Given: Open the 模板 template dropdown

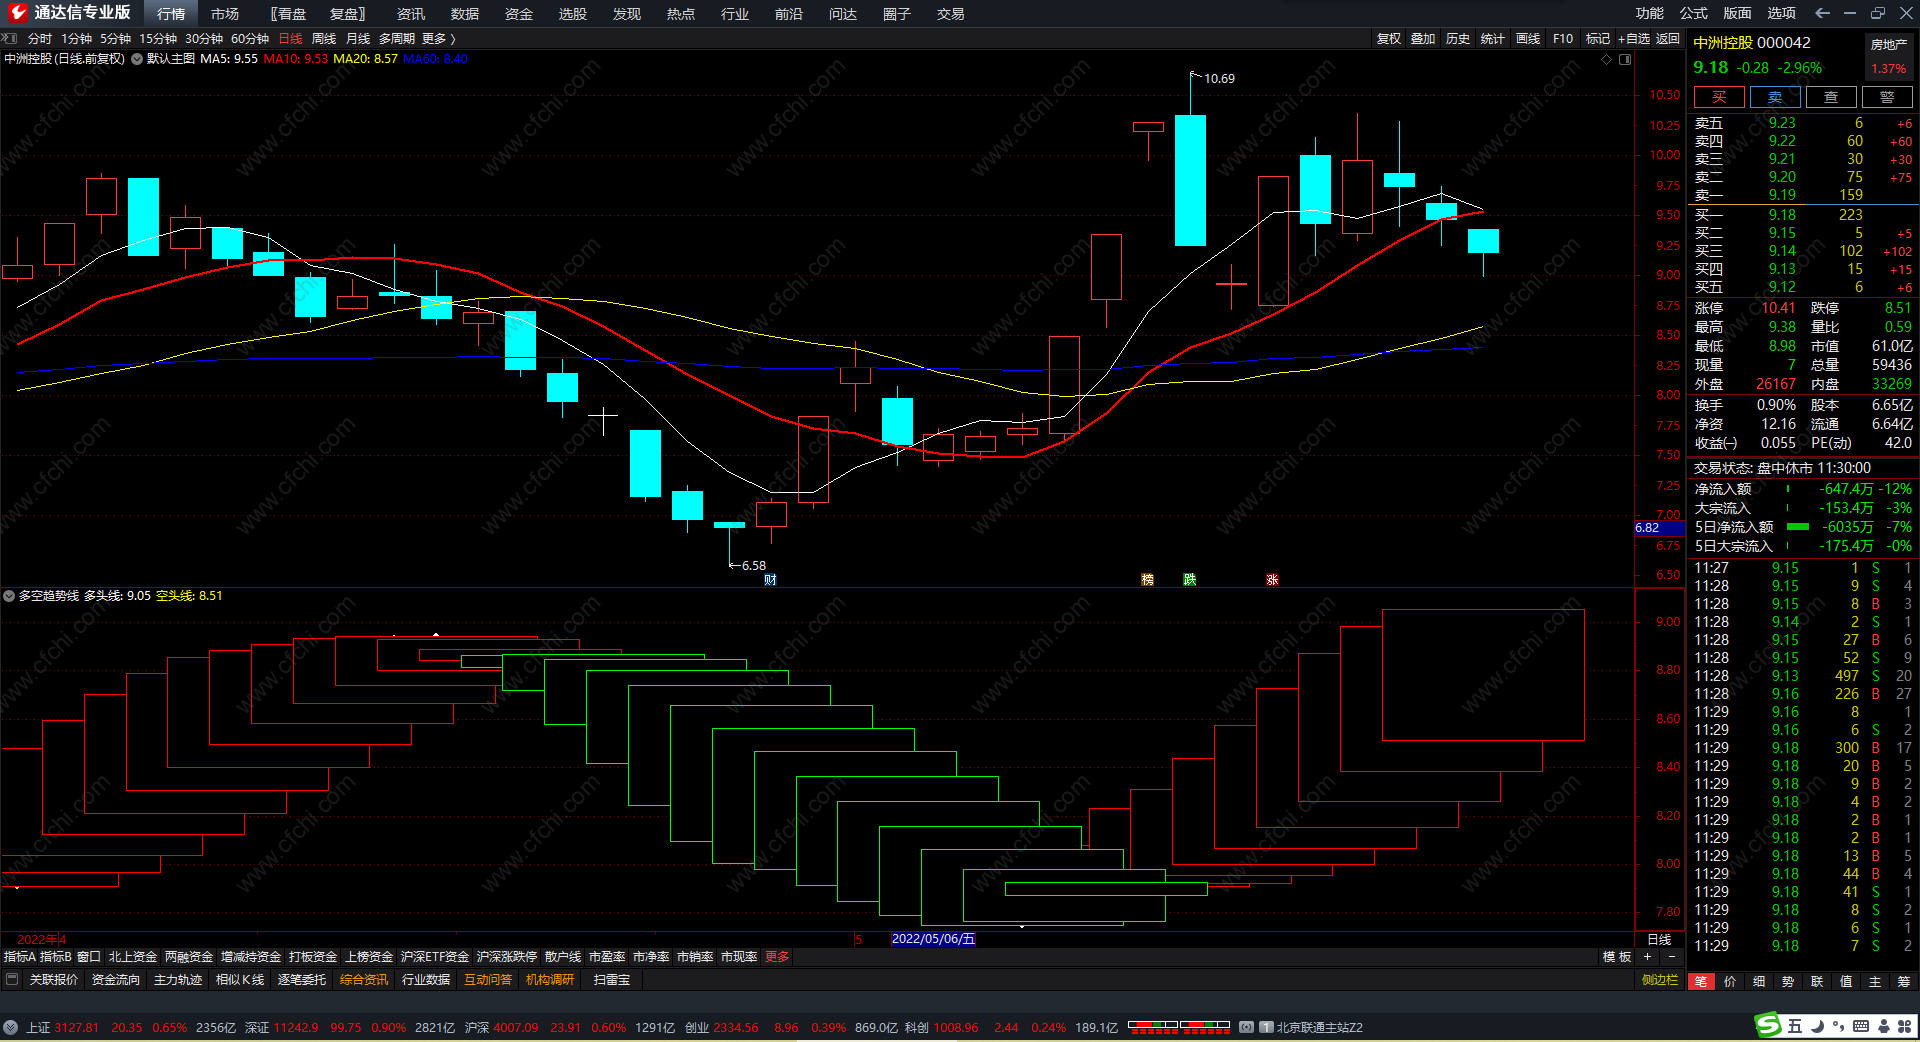Looking at the screenshot, I should (1617, 957).
